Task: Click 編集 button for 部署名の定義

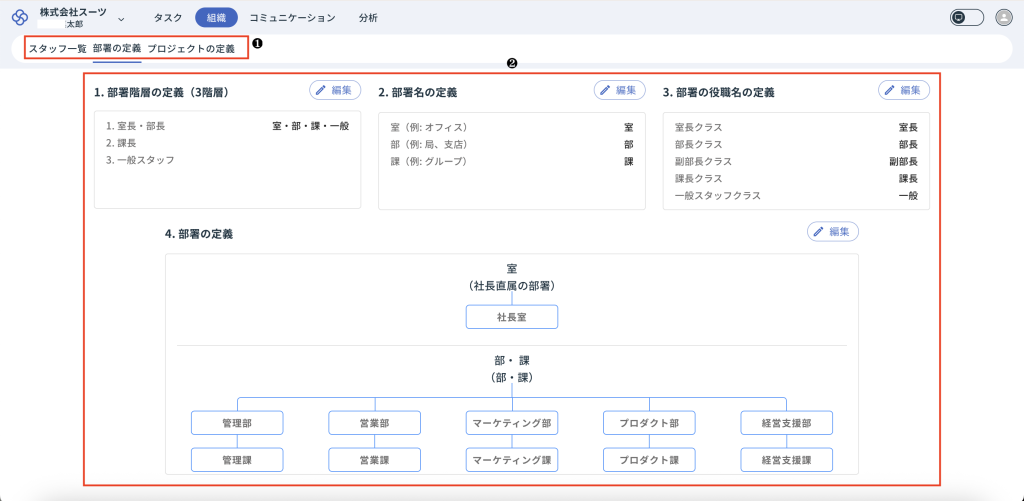Action: click(619, 90)
